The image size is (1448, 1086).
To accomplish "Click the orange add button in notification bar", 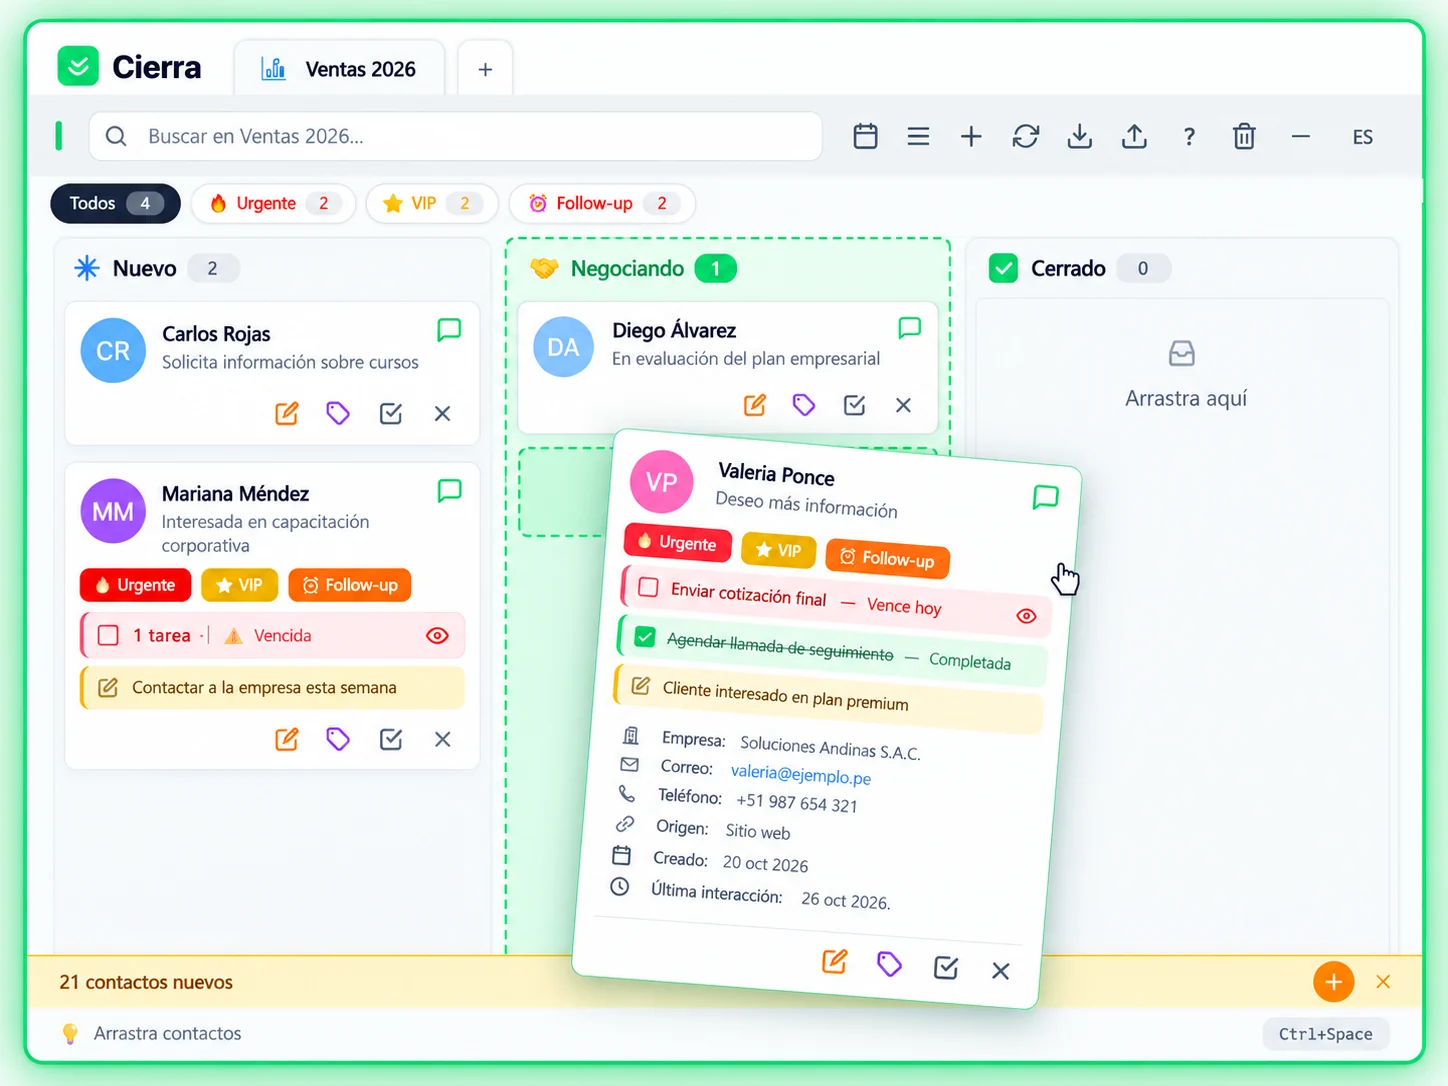I will tap(1334, 982).
